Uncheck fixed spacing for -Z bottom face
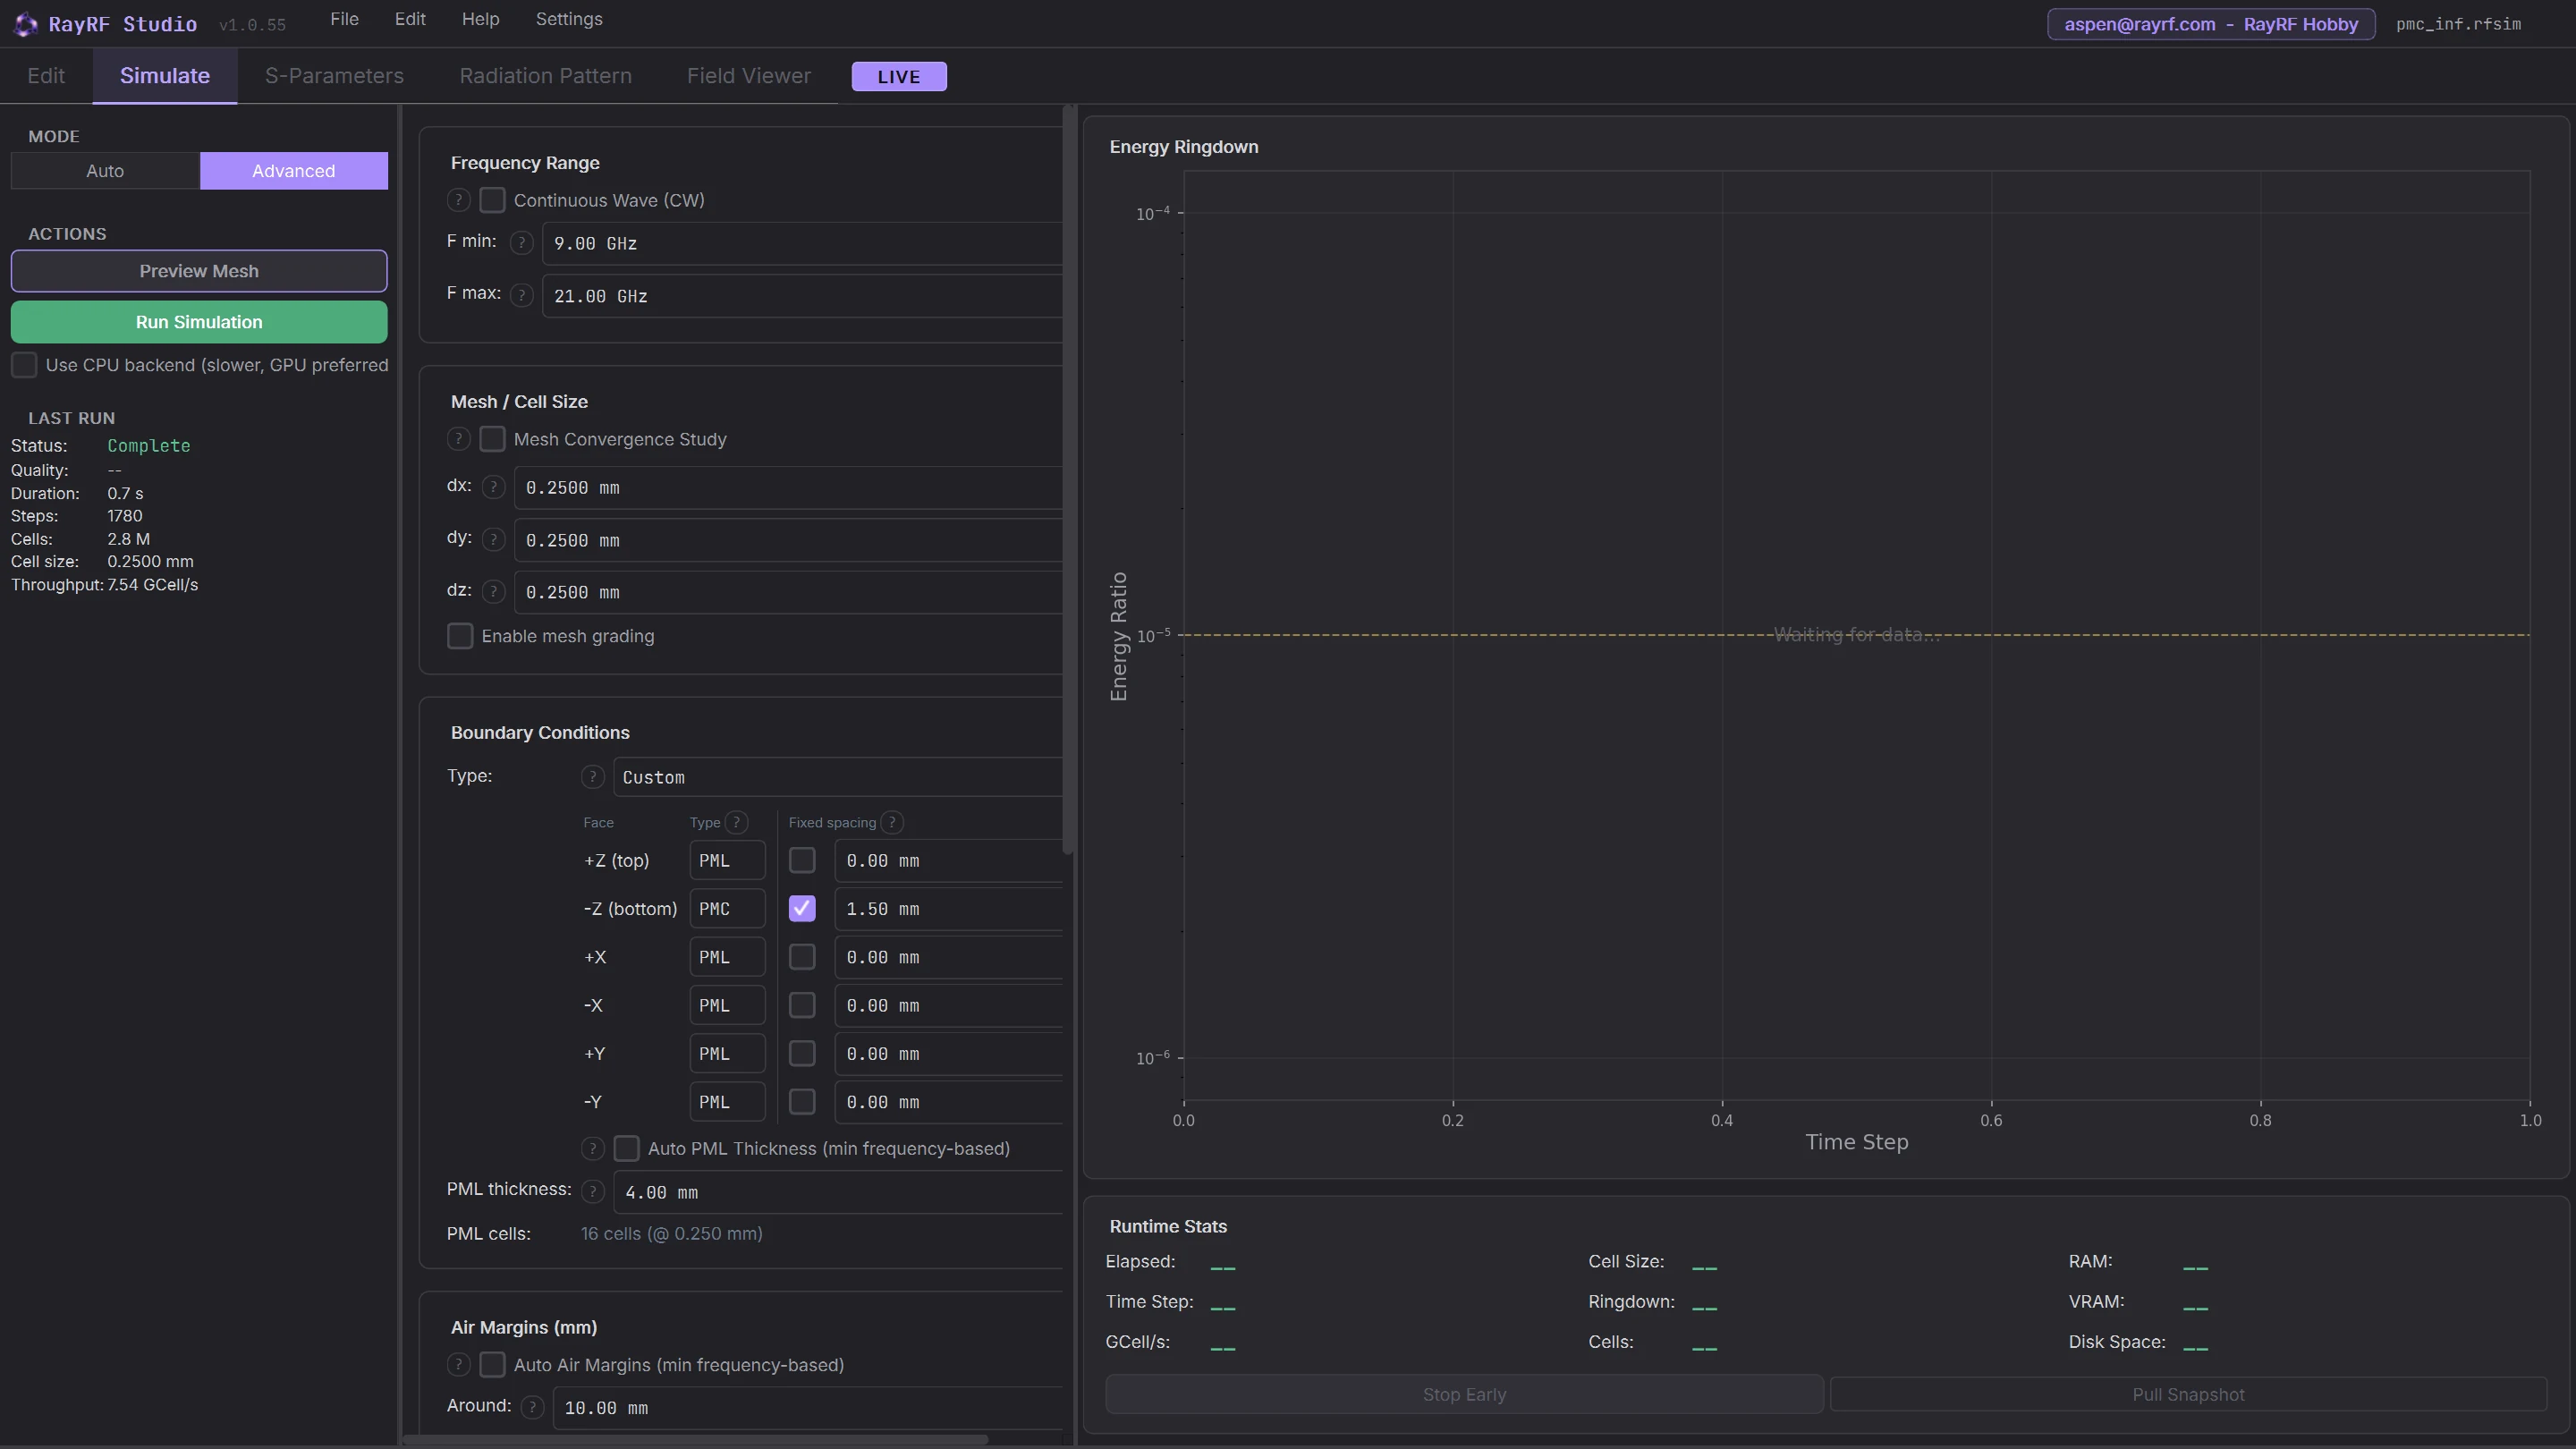 (802, 909)
